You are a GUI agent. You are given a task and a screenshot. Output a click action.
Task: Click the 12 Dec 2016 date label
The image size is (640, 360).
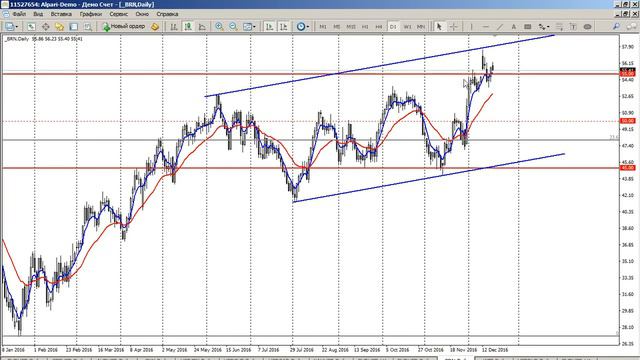pyautogui.click(x=495, y=350)
